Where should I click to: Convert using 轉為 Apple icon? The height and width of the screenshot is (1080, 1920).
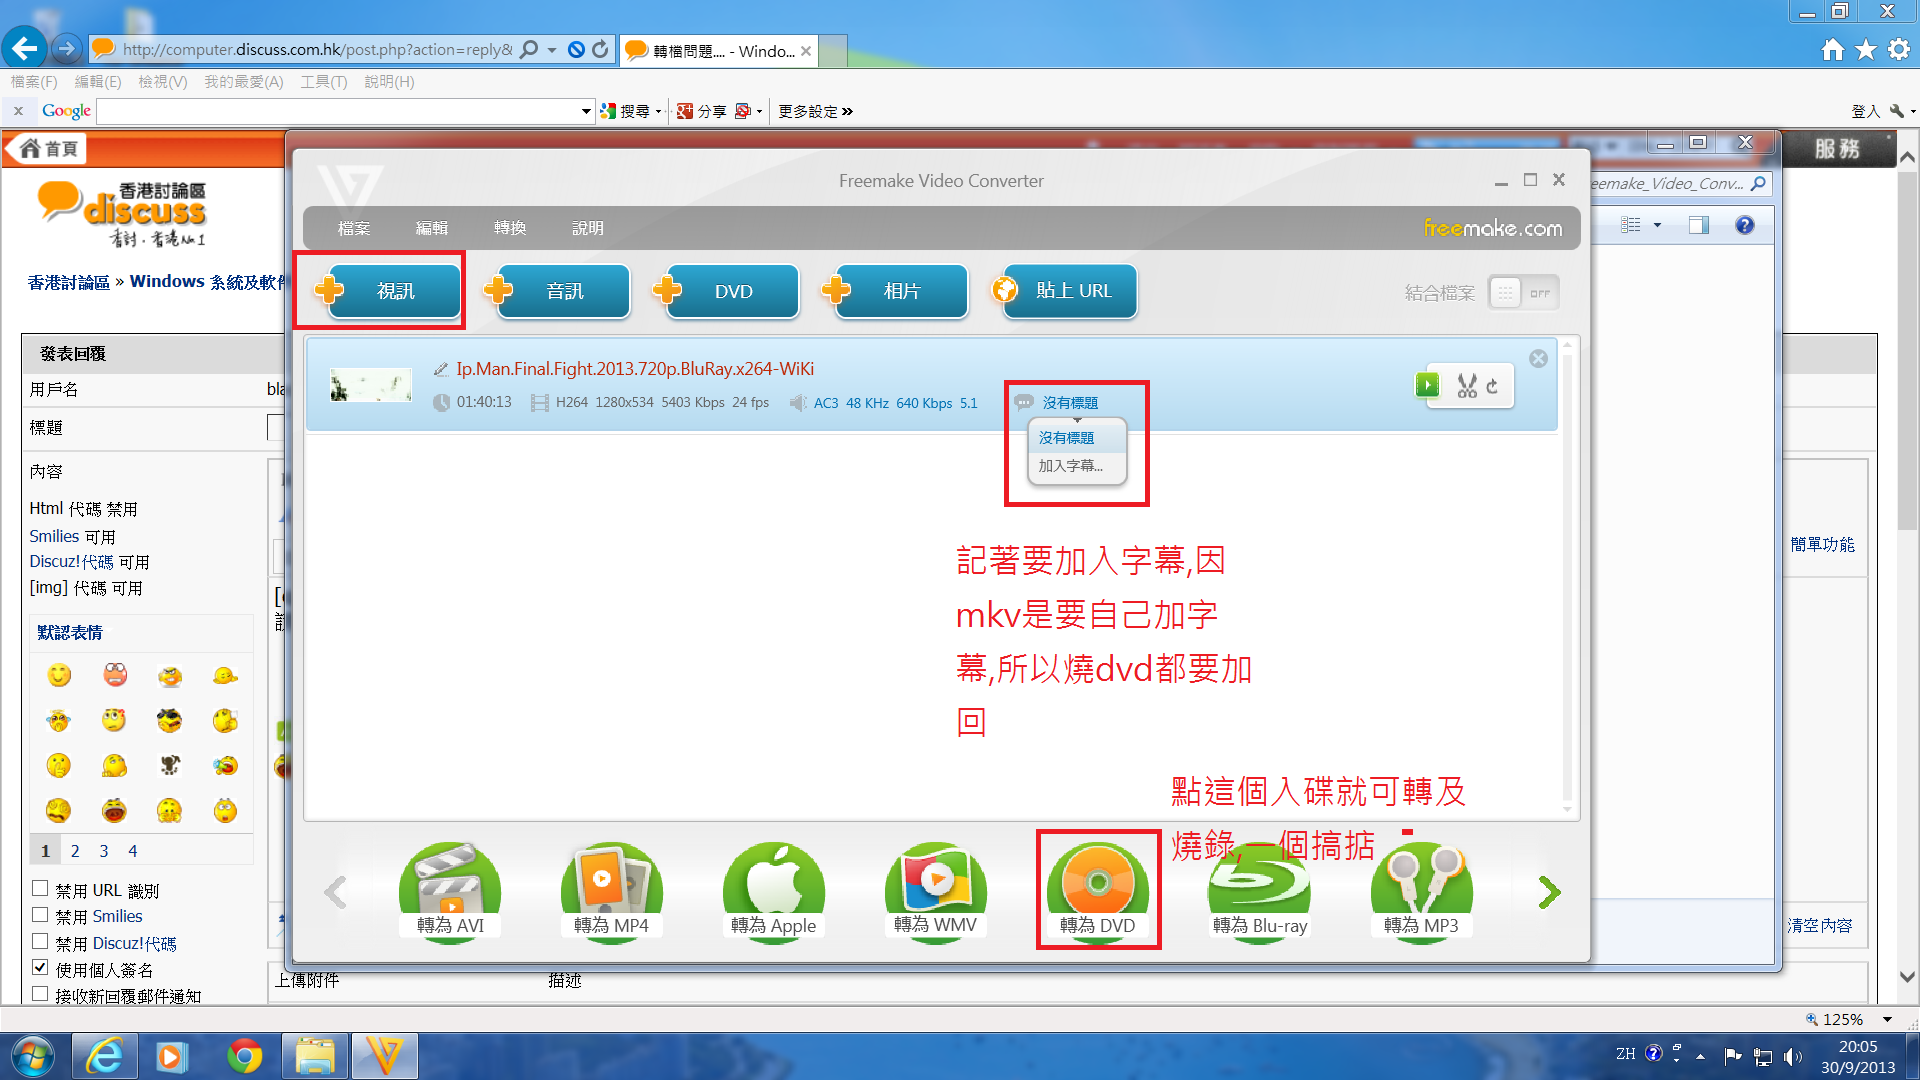pos(774,891)
